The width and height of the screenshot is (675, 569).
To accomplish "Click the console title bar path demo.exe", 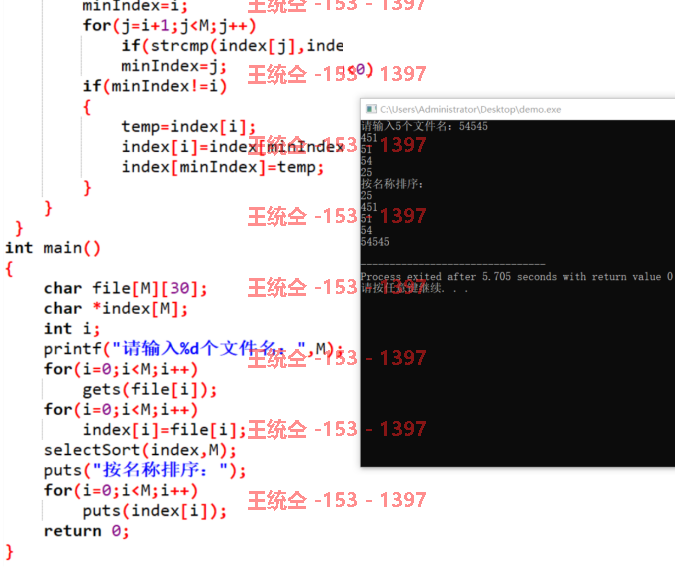I will tap(471, 109).
